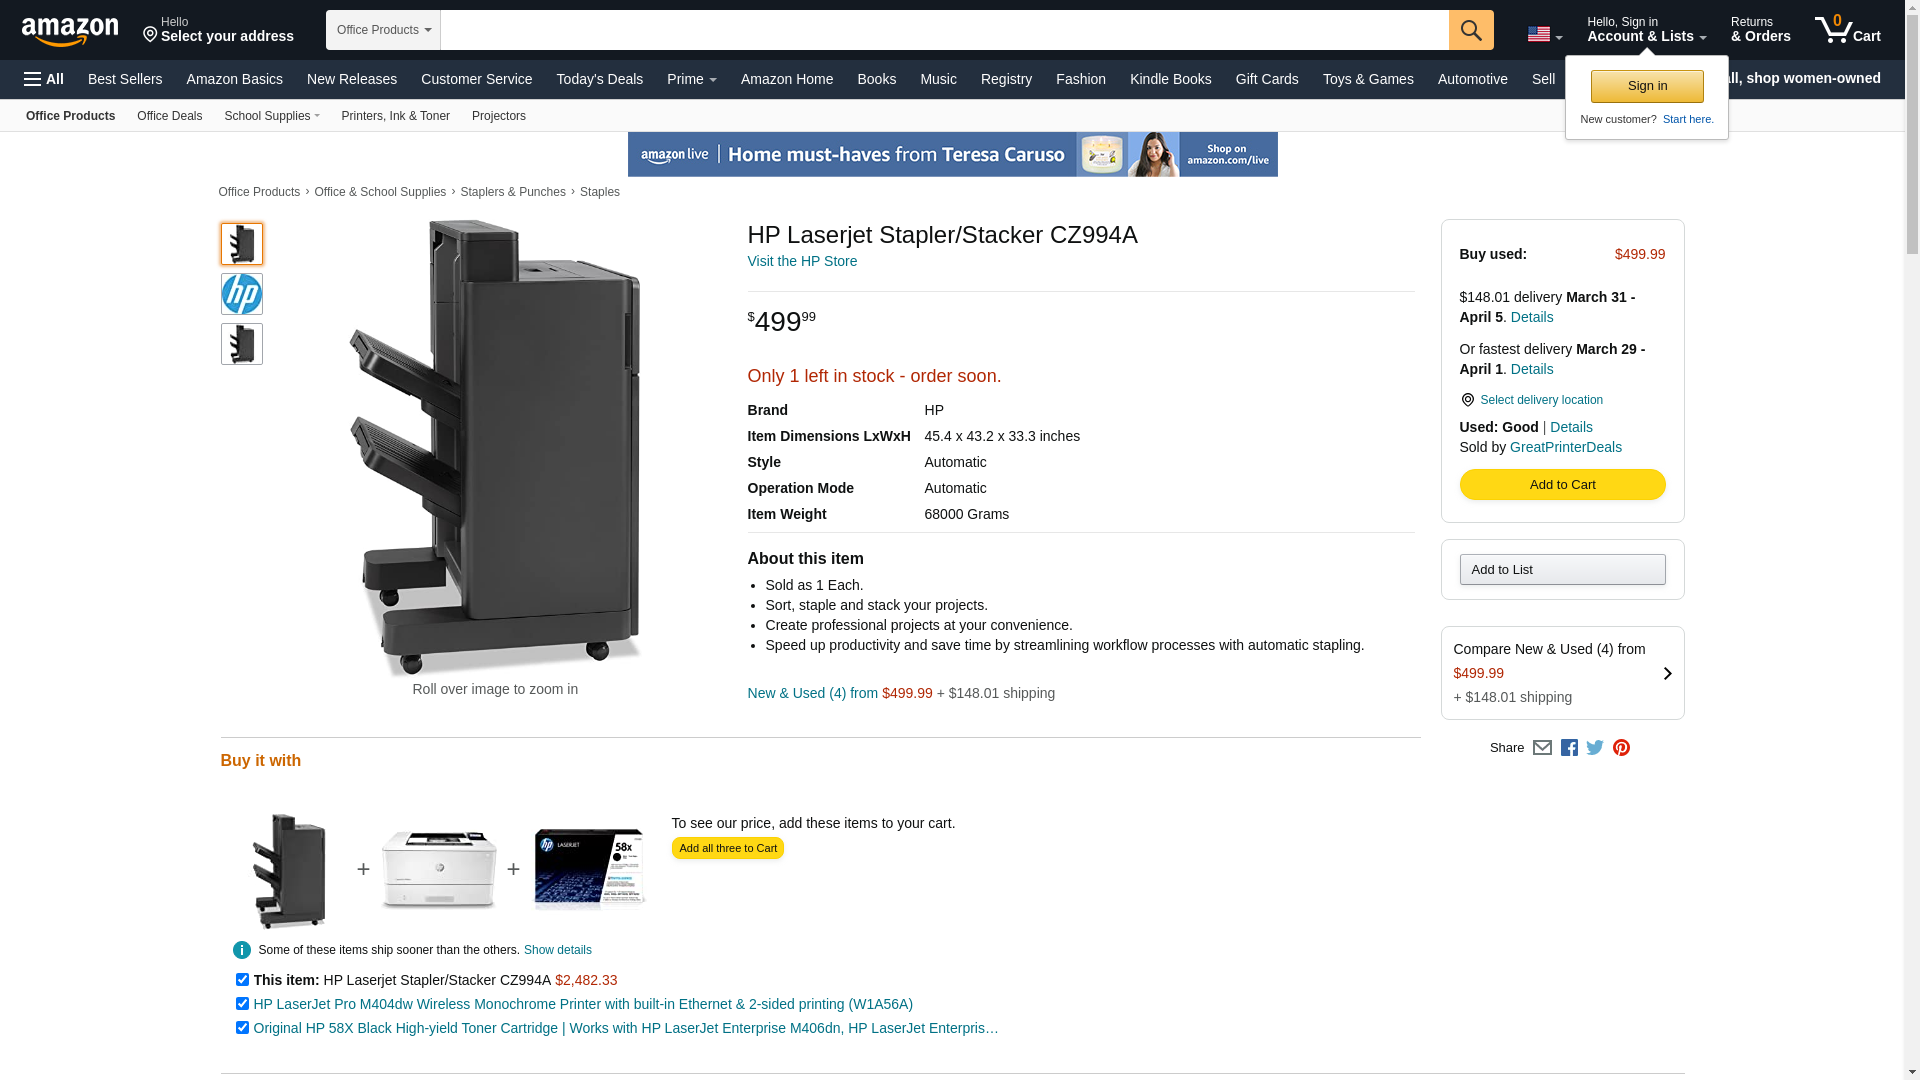Open the Office Products search category dropdown
Image resolution: width=1920 pixels, height=1080 pixels.
383,30
